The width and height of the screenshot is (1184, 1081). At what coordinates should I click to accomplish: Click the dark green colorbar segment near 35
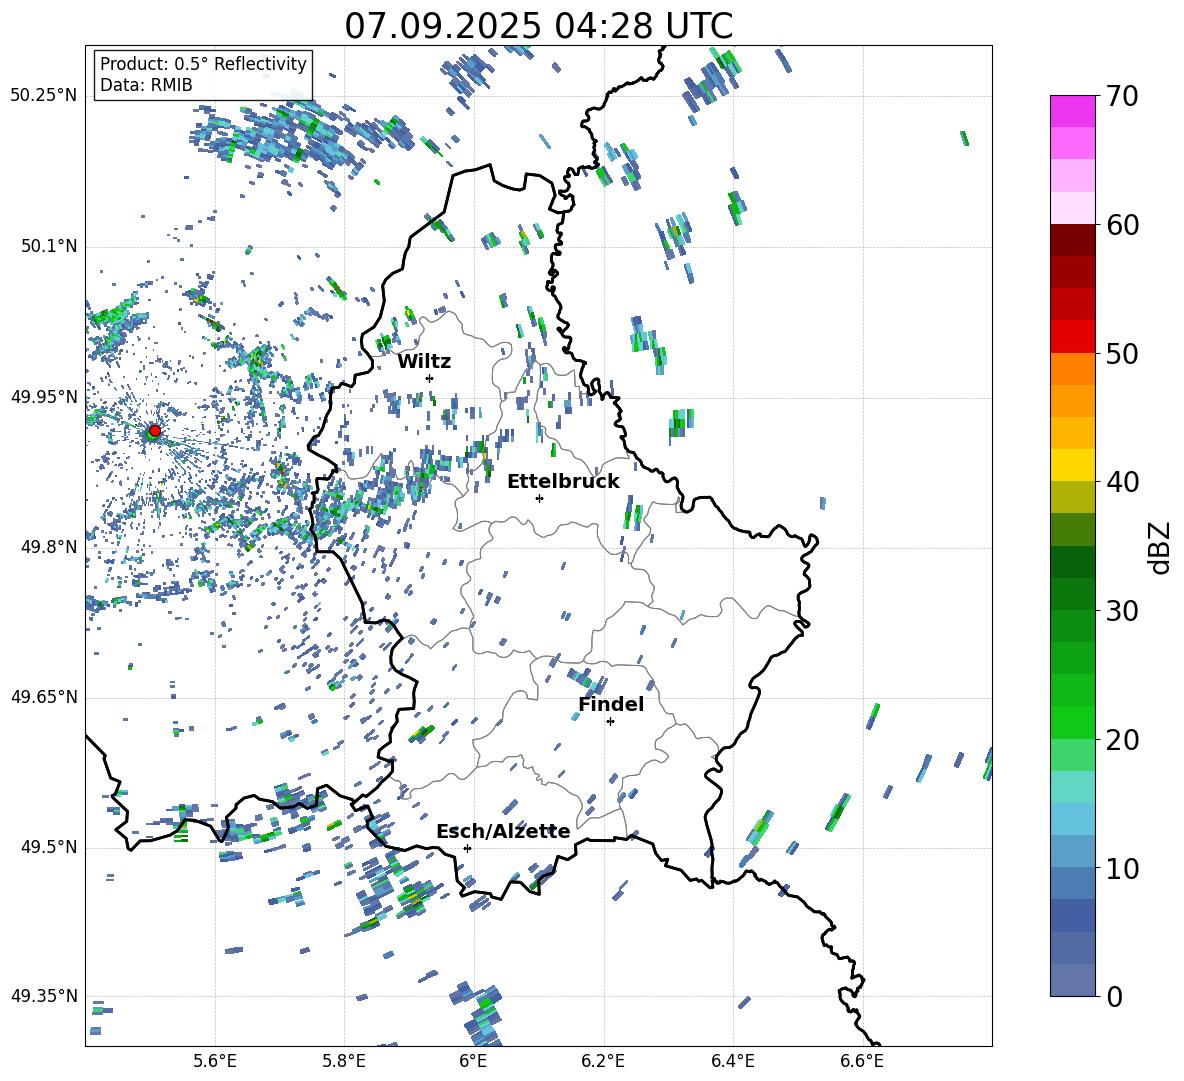tap(1072, 562)
